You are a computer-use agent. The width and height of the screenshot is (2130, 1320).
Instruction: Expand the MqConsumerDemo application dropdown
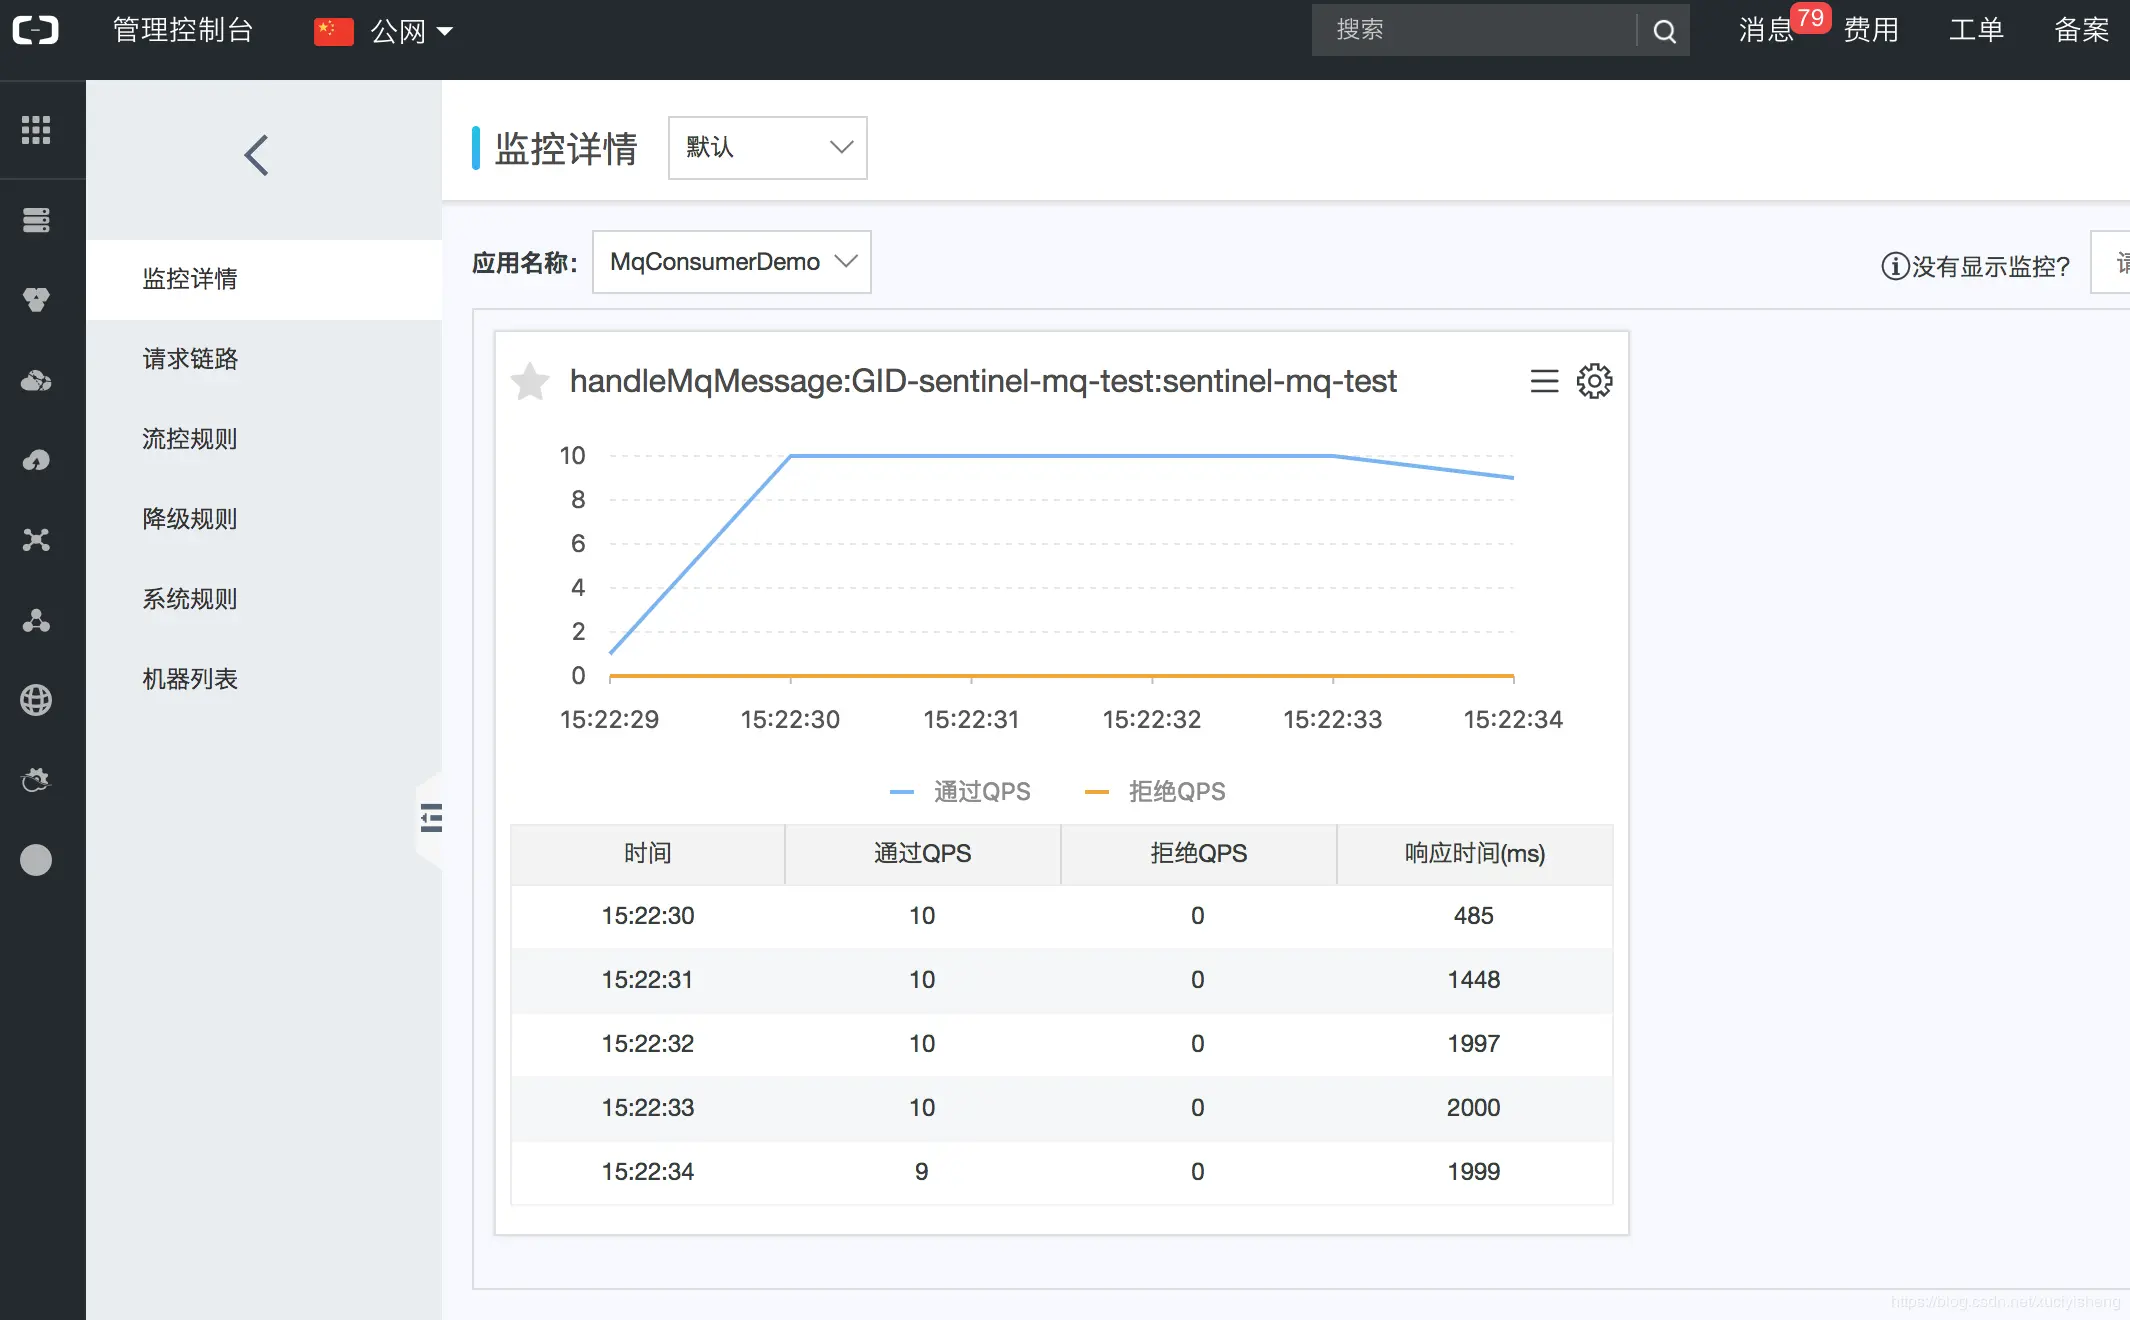point(731,262)
